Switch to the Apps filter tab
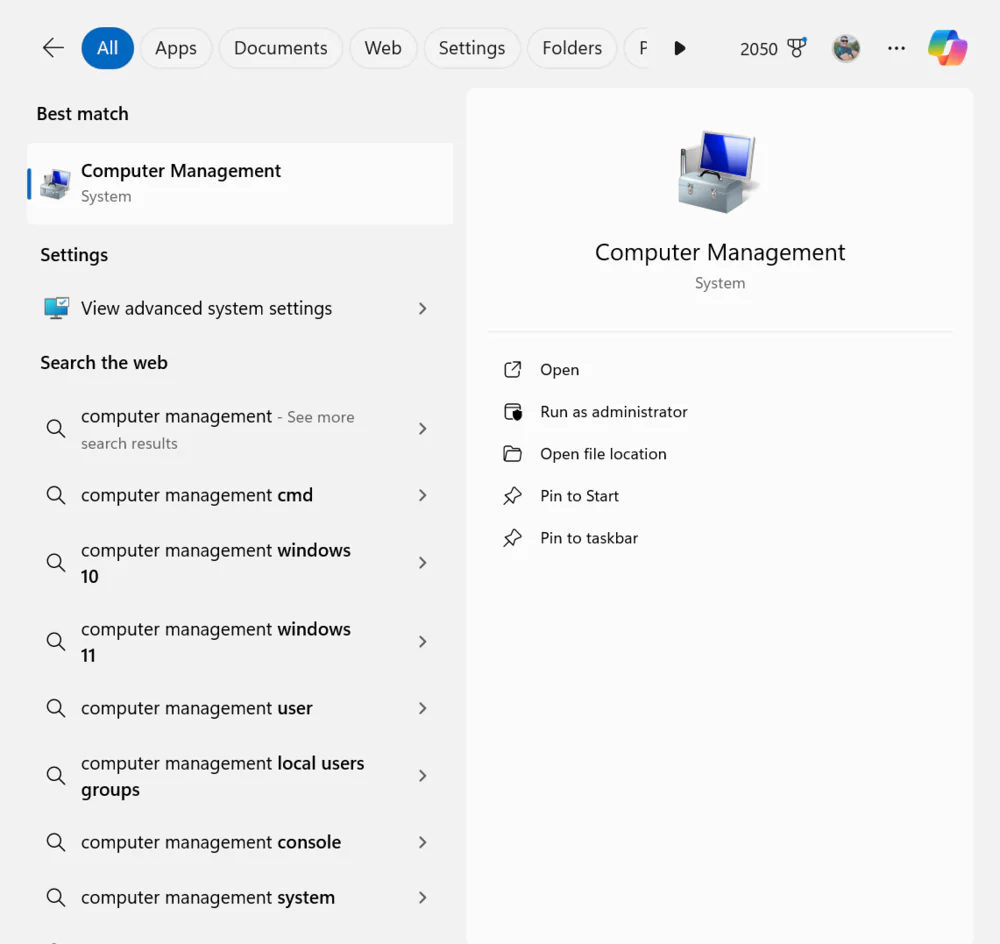This screenshot has width=1000, height=944. click(175, 48)
